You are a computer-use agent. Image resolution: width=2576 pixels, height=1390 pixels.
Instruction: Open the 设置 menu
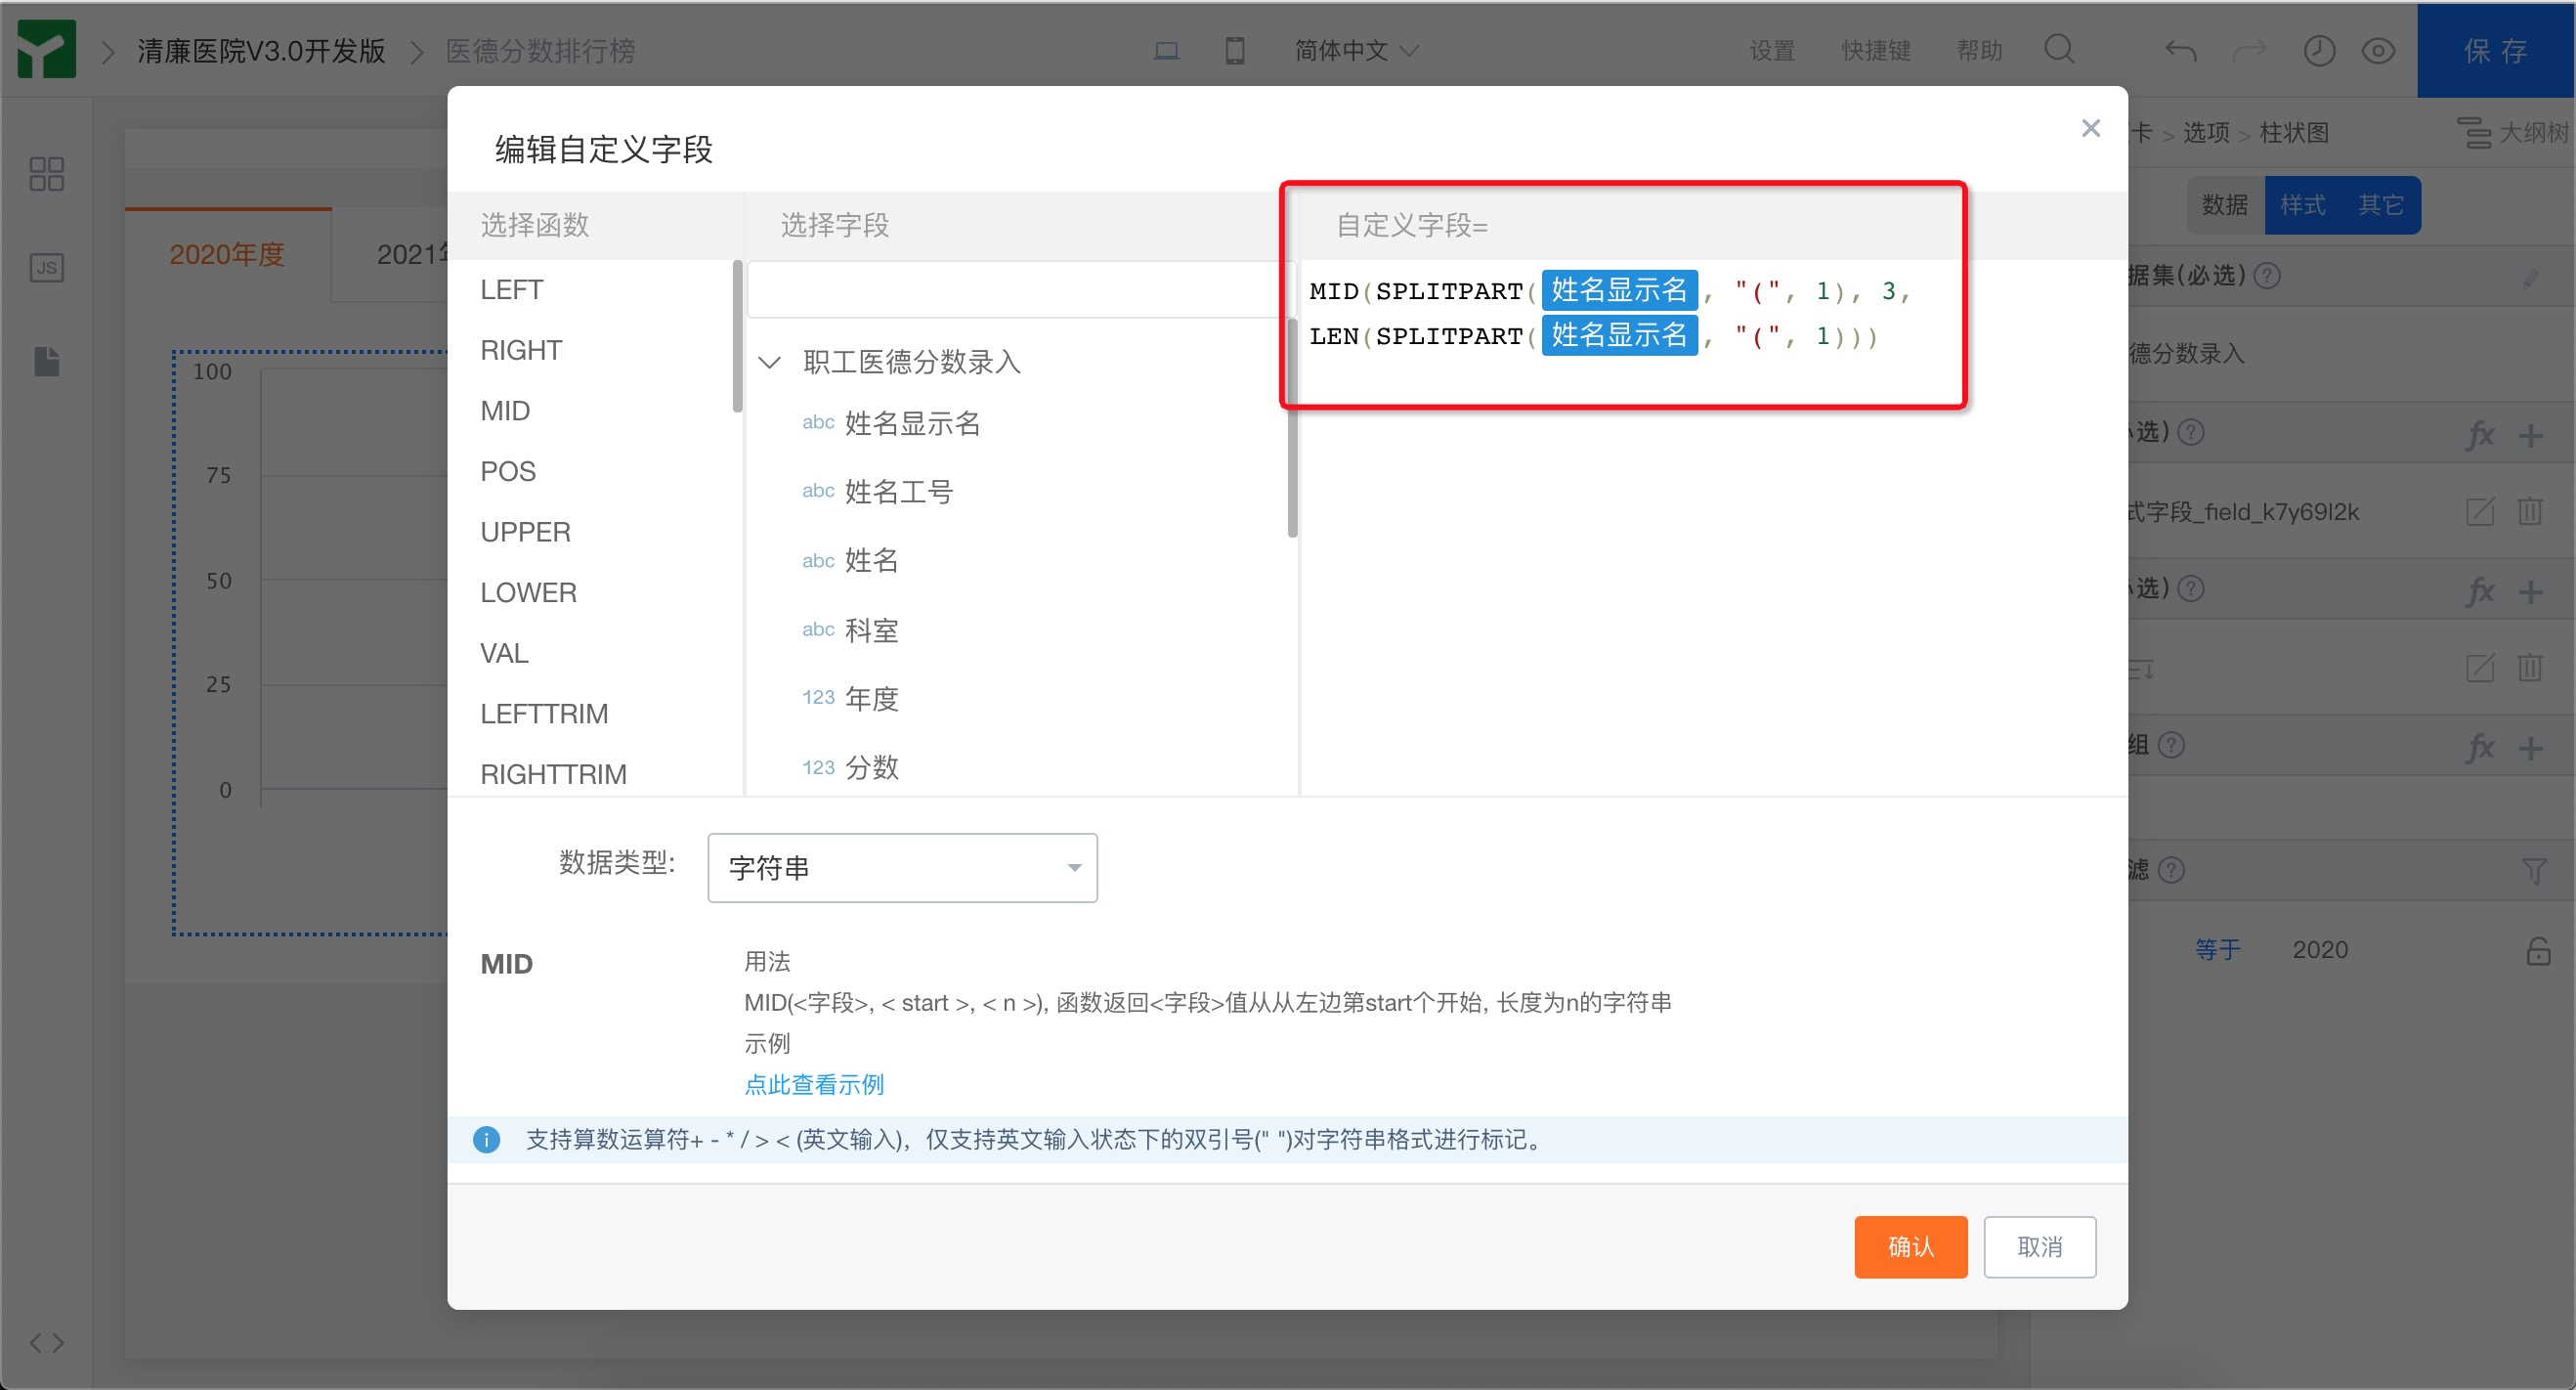point(1771,50)
